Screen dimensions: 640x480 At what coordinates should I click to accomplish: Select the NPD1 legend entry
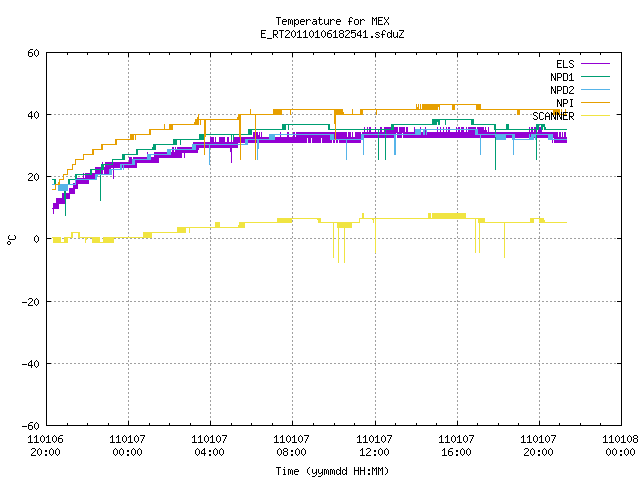pos(562,77)
